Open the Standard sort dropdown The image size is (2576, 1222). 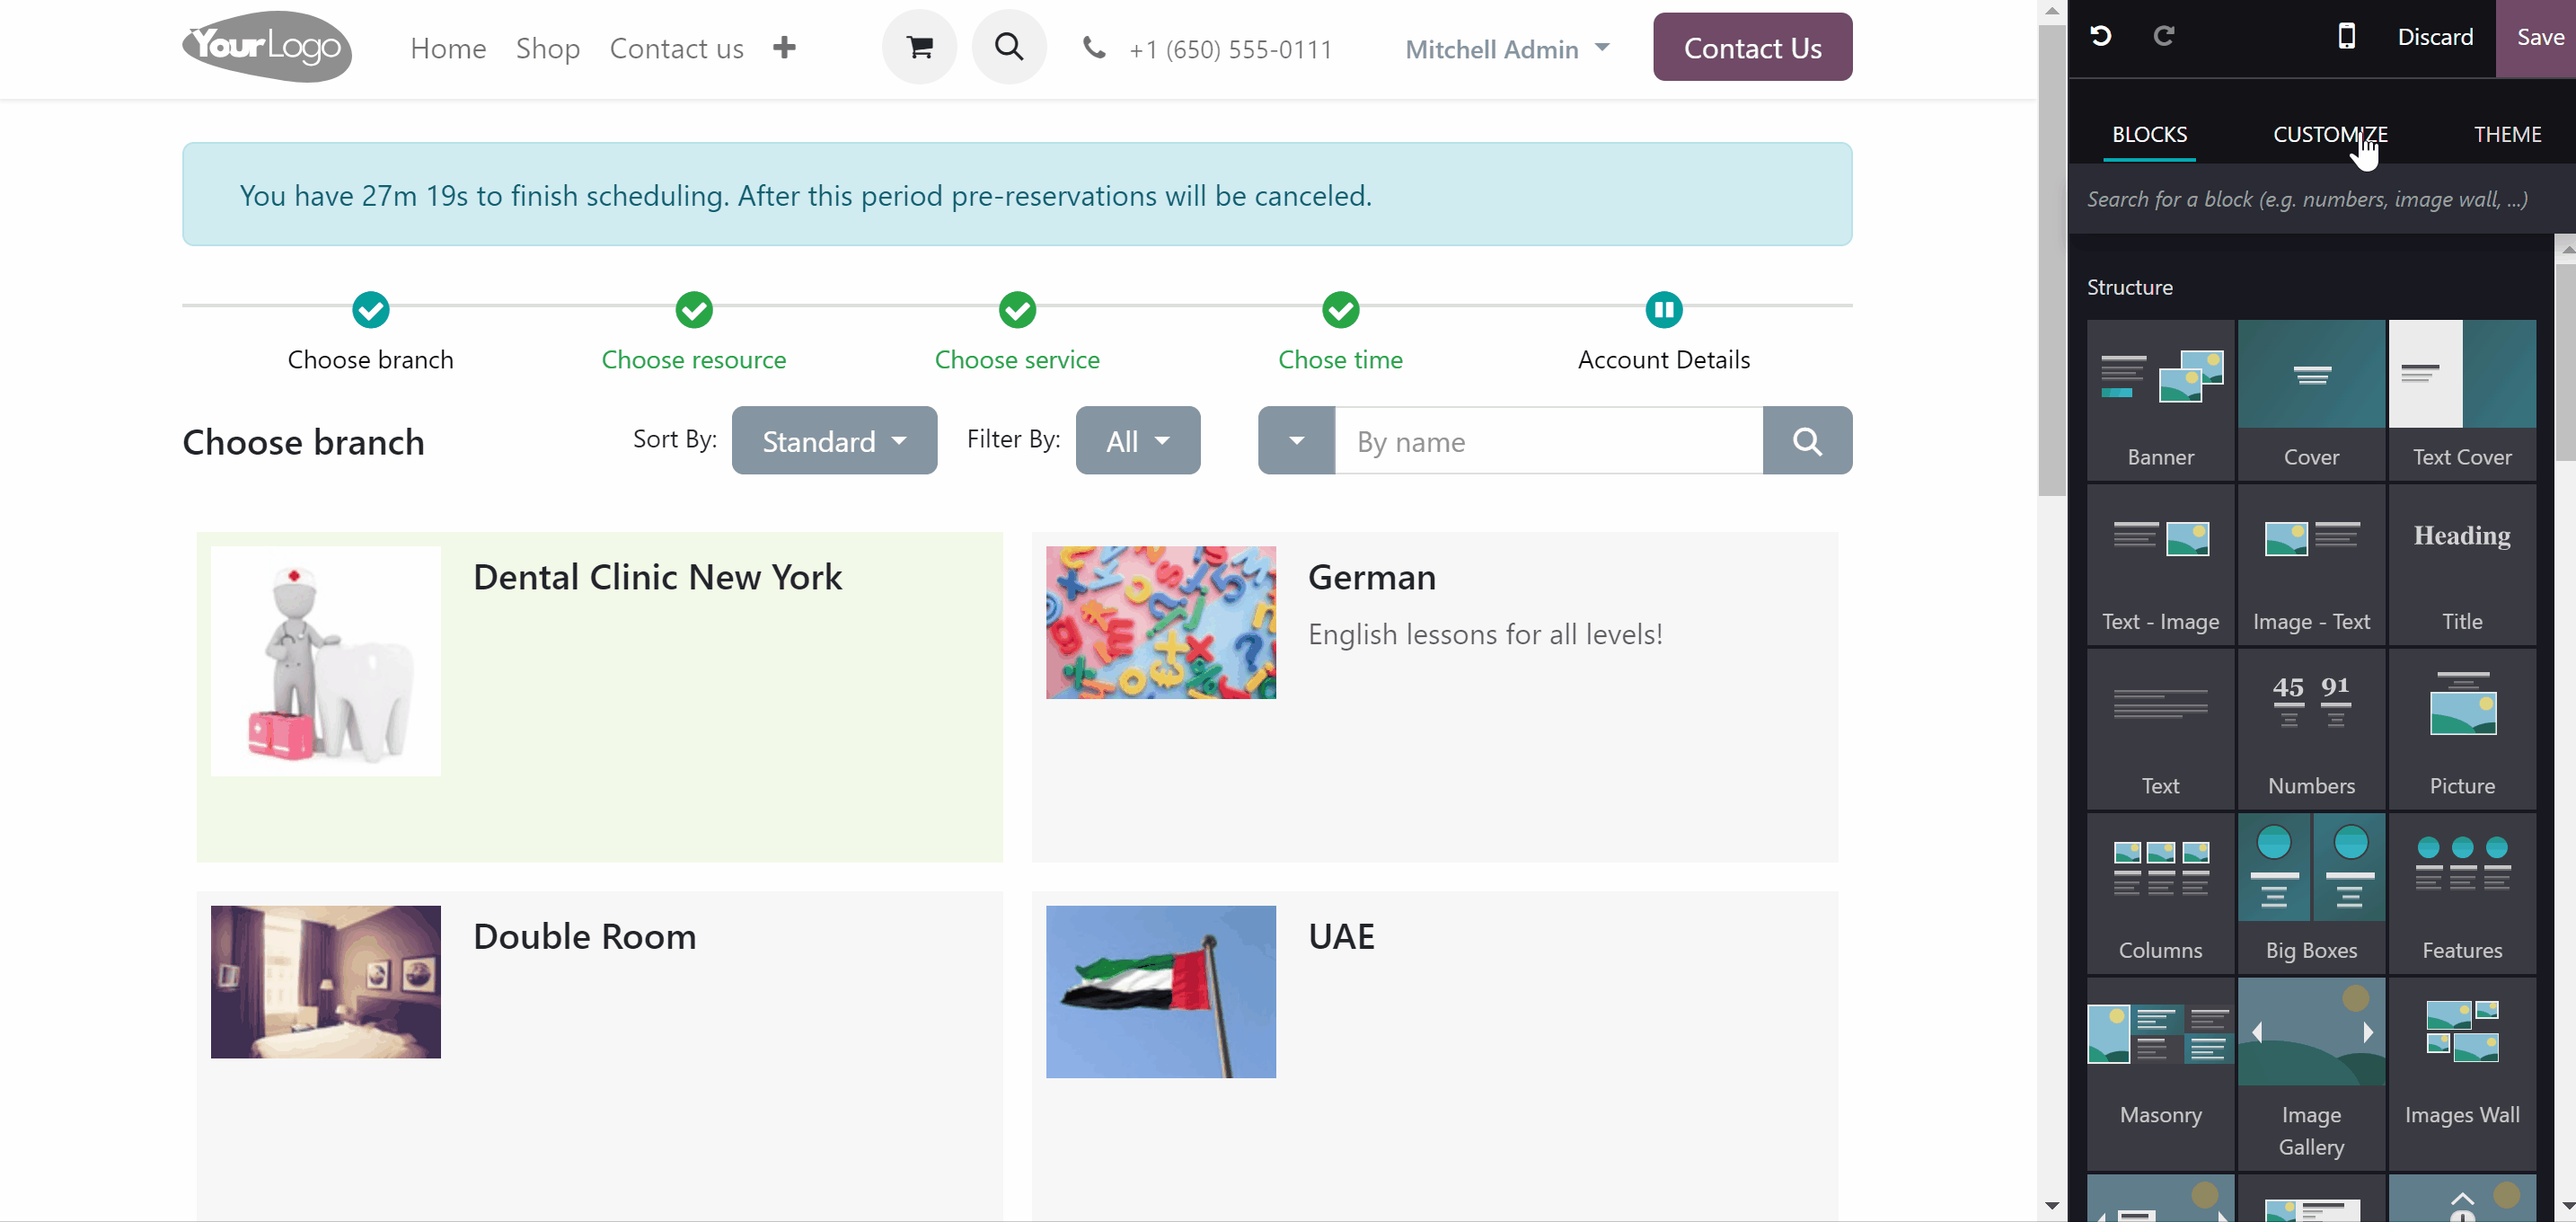point(834,440)
